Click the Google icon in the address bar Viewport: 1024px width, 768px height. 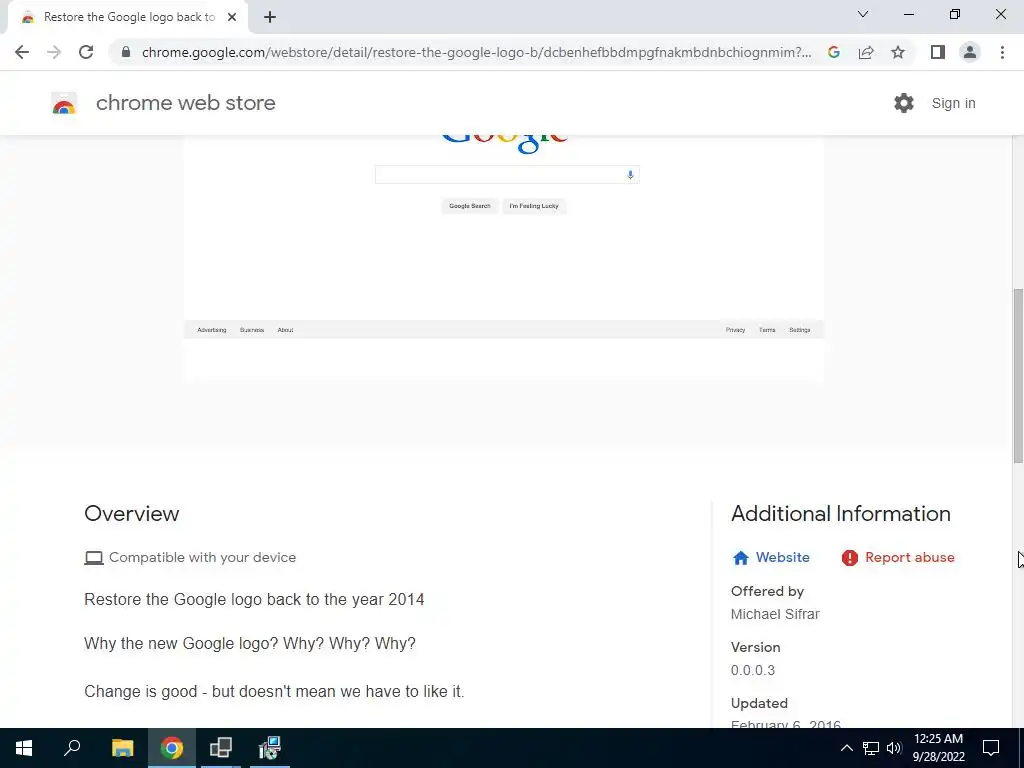pos(833,52)
